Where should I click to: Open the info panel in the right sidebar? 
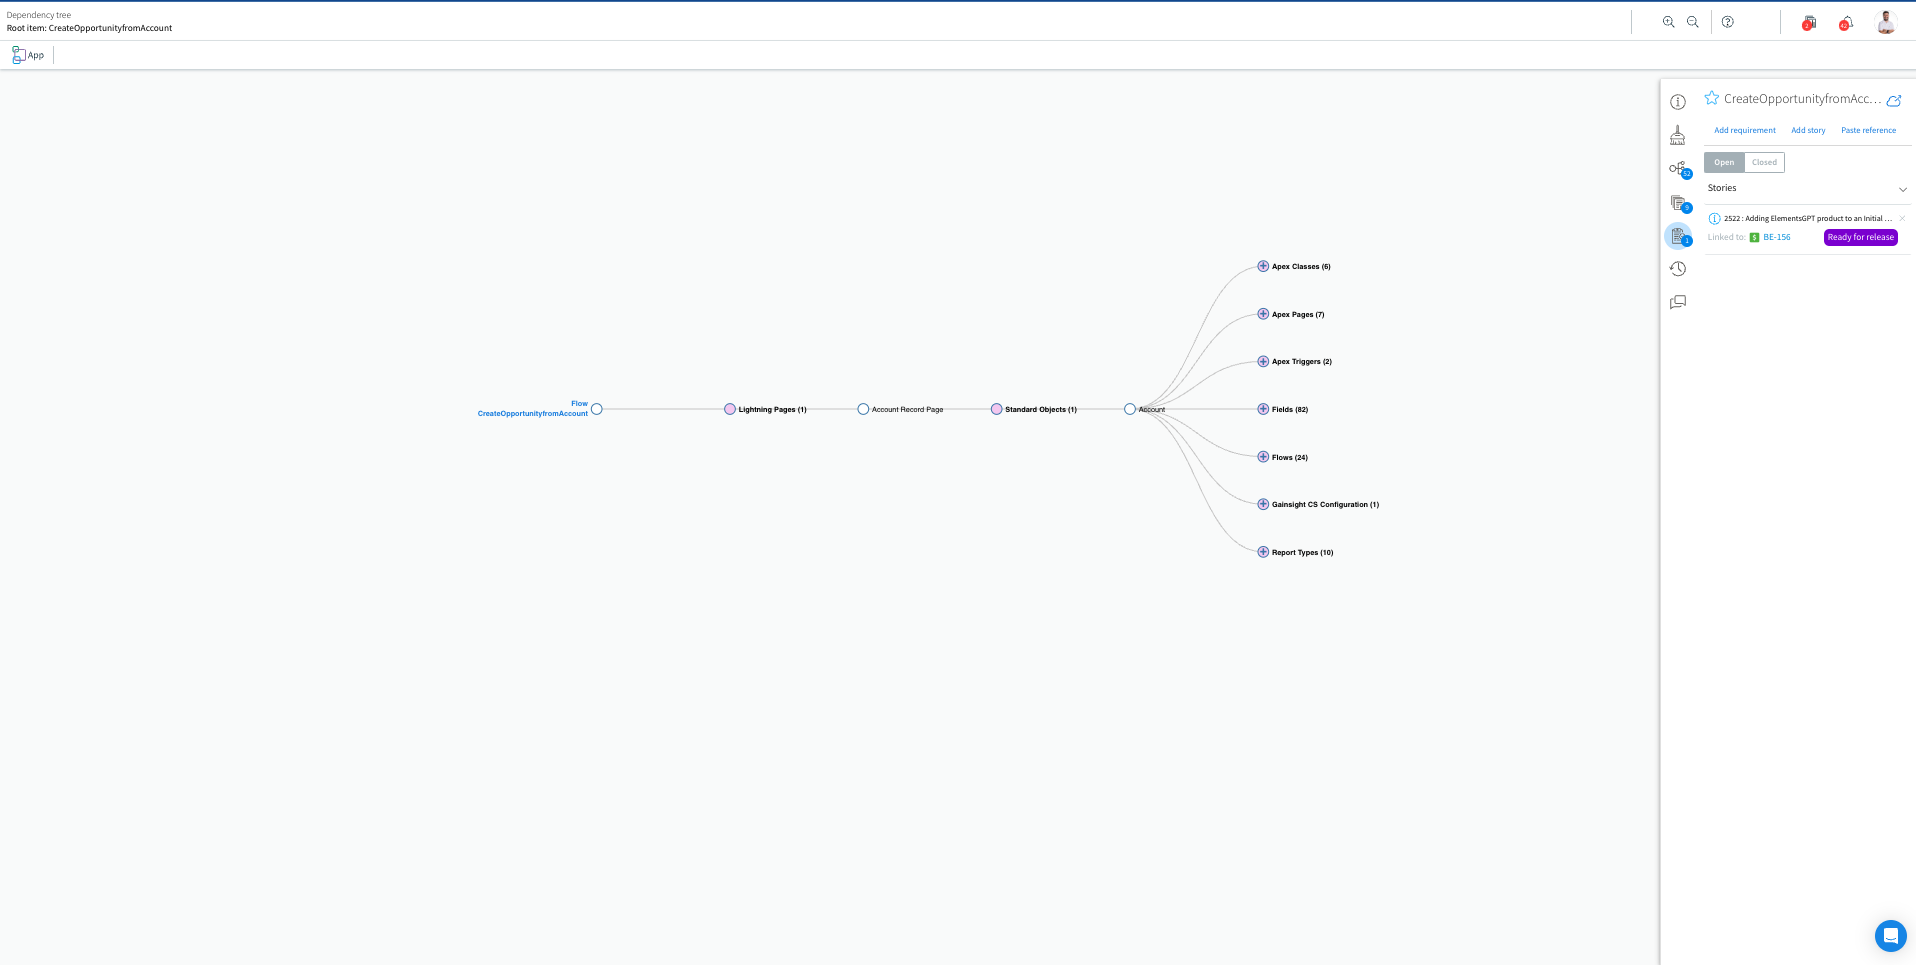(x=1678, y=102)
